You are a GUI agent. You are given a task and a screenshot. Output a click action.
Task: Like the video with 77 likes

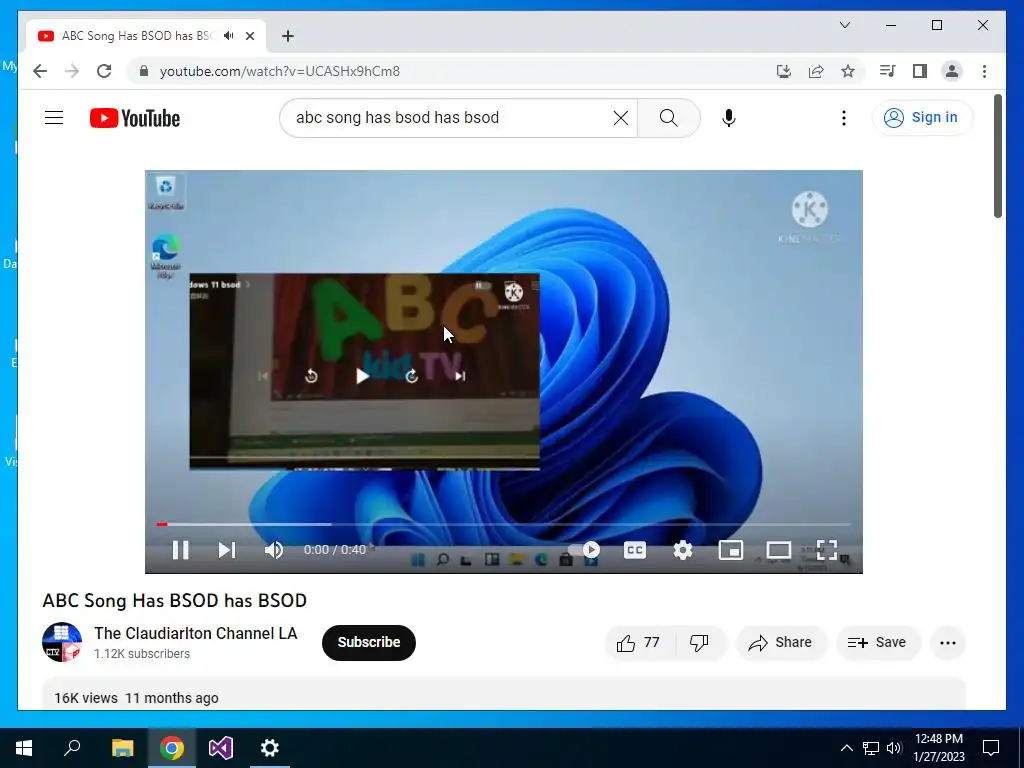click(639, 643)
